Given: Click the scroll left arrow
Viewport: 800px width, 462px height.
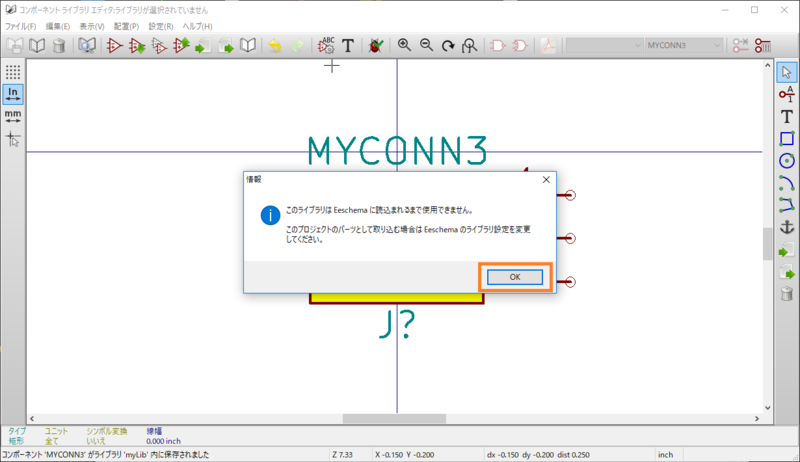Looking at the screenshot, I should pos(32,419).
